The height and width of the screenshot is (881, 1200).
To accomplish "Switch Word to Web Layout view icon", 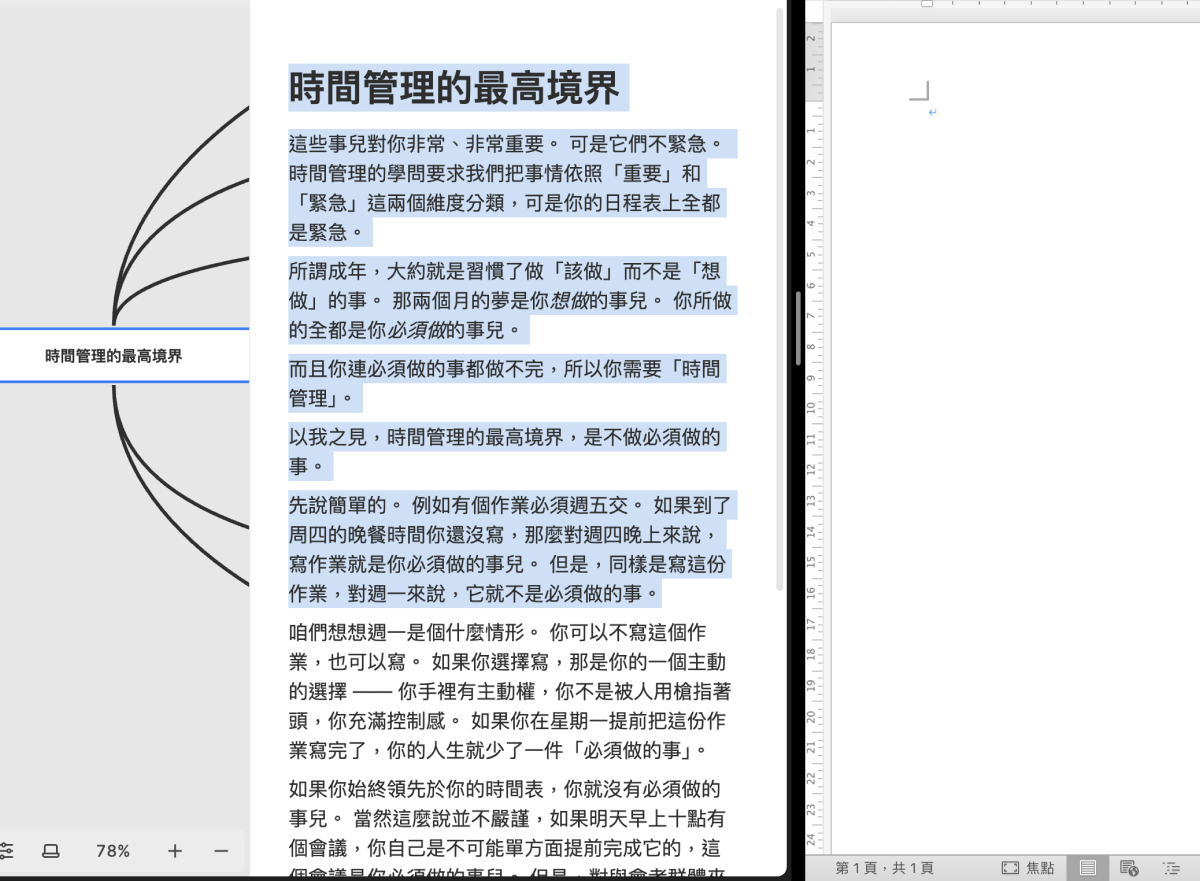I will pyautogui.click(x=1129, y=868).
